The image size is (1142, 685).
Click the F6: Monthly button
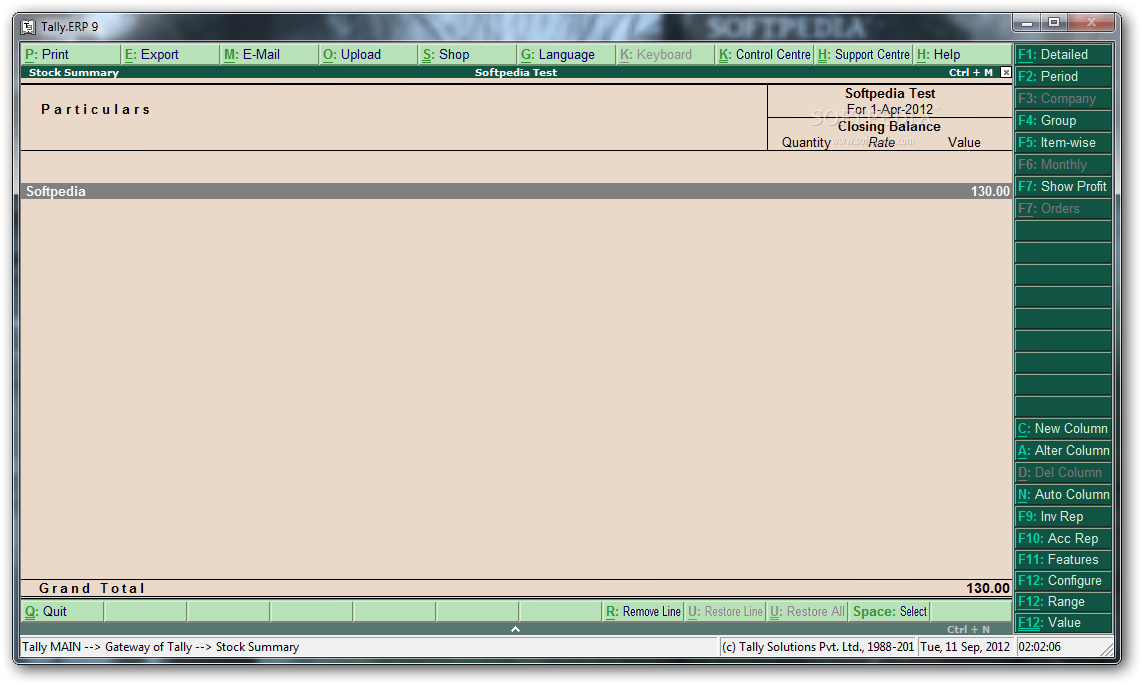click(1063, 165)
